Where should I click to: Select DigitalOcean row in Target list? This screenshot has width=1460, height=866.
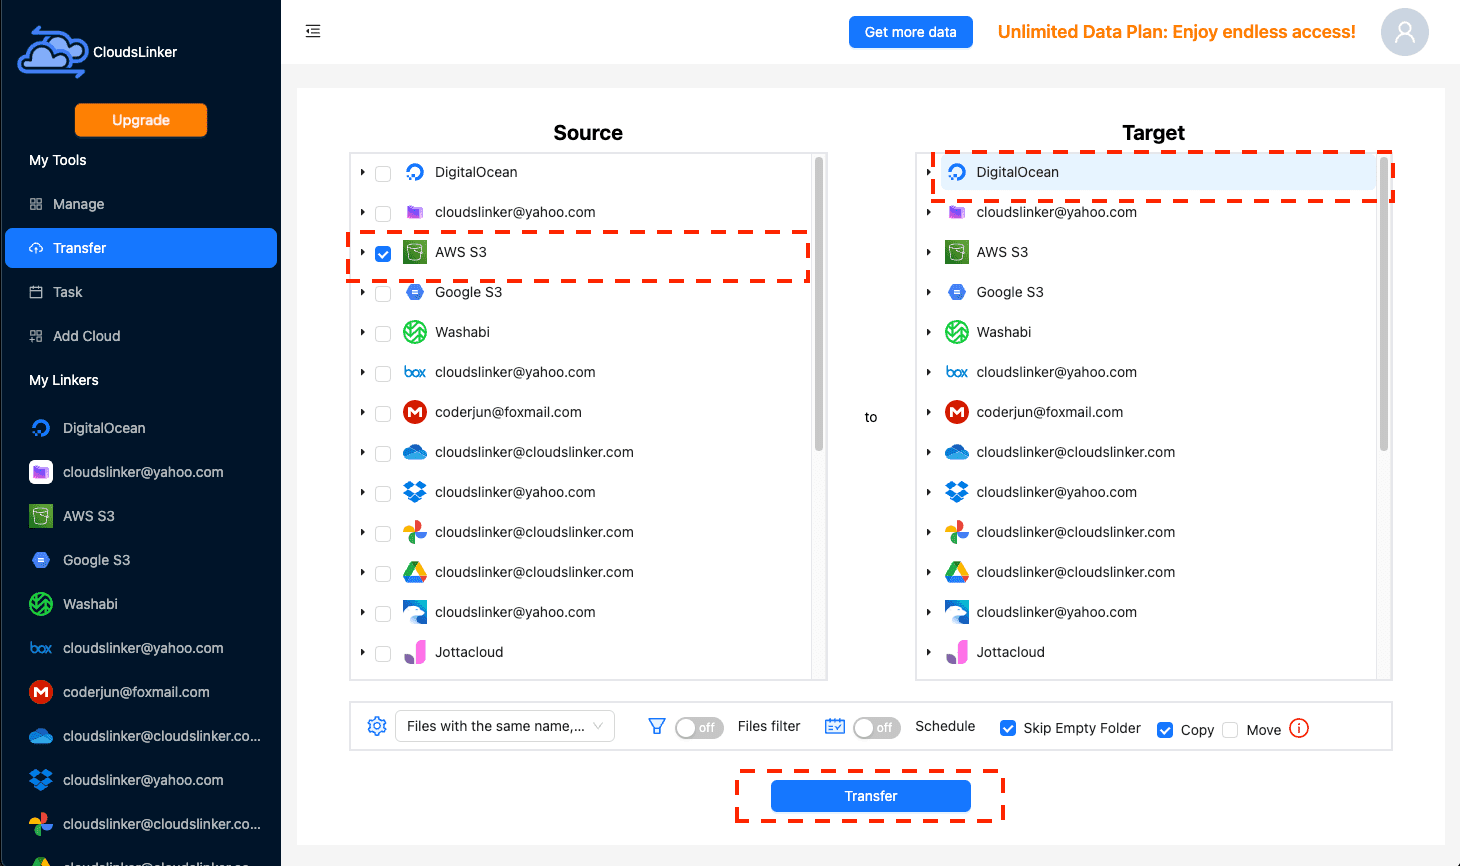tap(1158, 172)
